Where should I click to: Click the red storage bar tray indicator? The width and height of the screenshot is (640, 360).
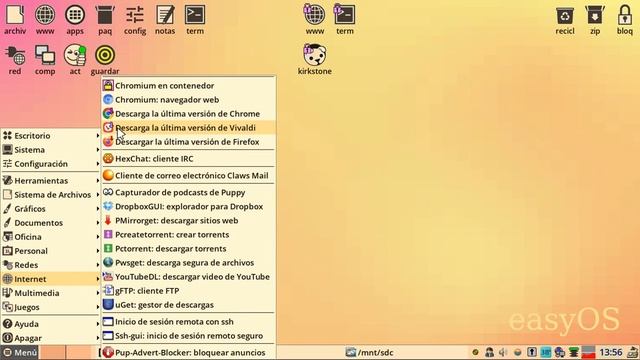(x=588, y=352)
